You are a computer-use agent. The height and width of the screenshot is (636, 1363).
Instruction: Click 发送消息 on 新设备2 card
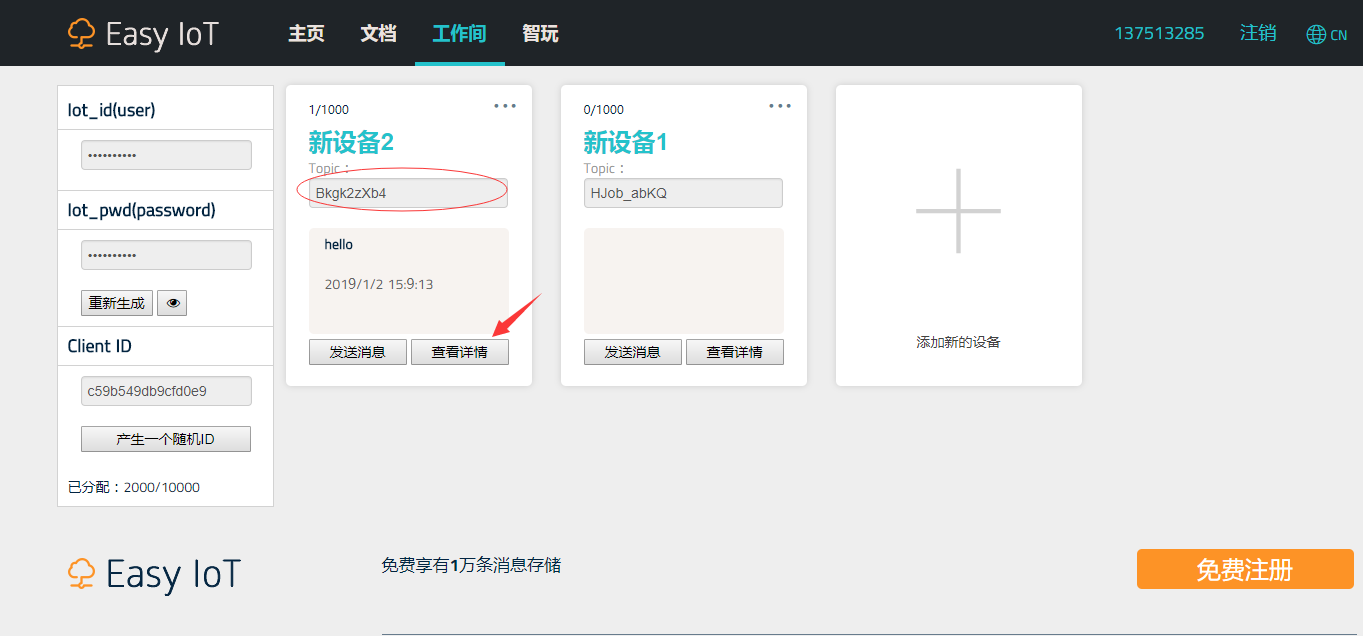point(358,352)
